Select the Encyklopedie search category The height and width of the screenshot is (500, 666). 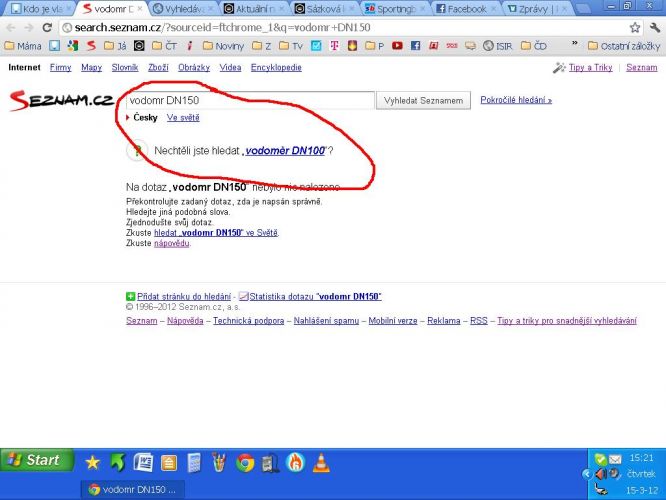click(x=276, y=67)
